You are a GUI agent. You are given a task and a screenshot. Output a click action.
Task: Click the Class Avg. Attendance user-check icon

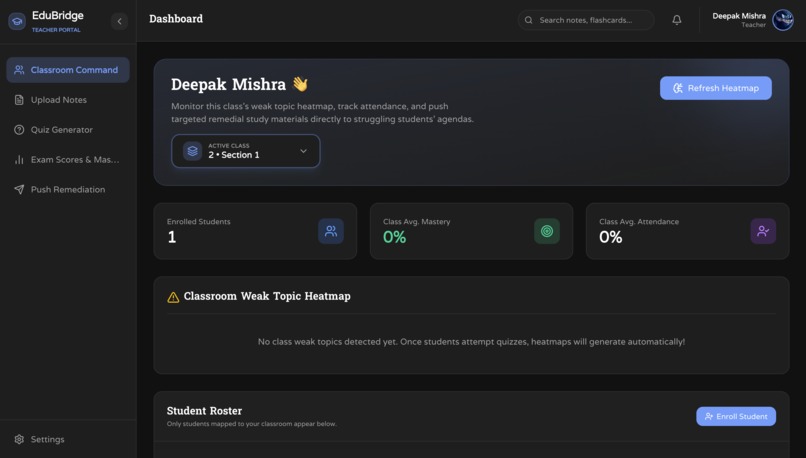pyautogui.click(x=763, y=231)
